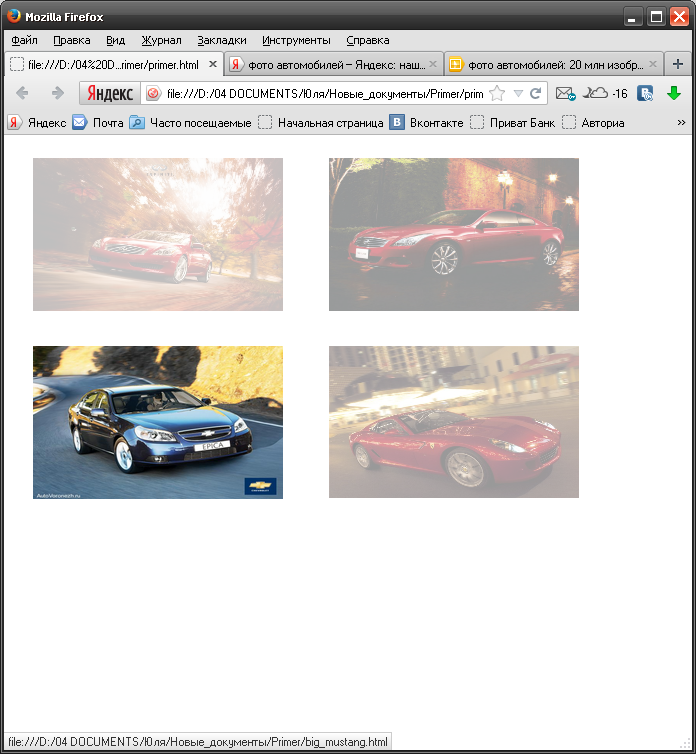This screenshot has height=754, width=696.
Task: Click the blue Chevrolet Epica thumbnail
Action: tap(158, 422)
